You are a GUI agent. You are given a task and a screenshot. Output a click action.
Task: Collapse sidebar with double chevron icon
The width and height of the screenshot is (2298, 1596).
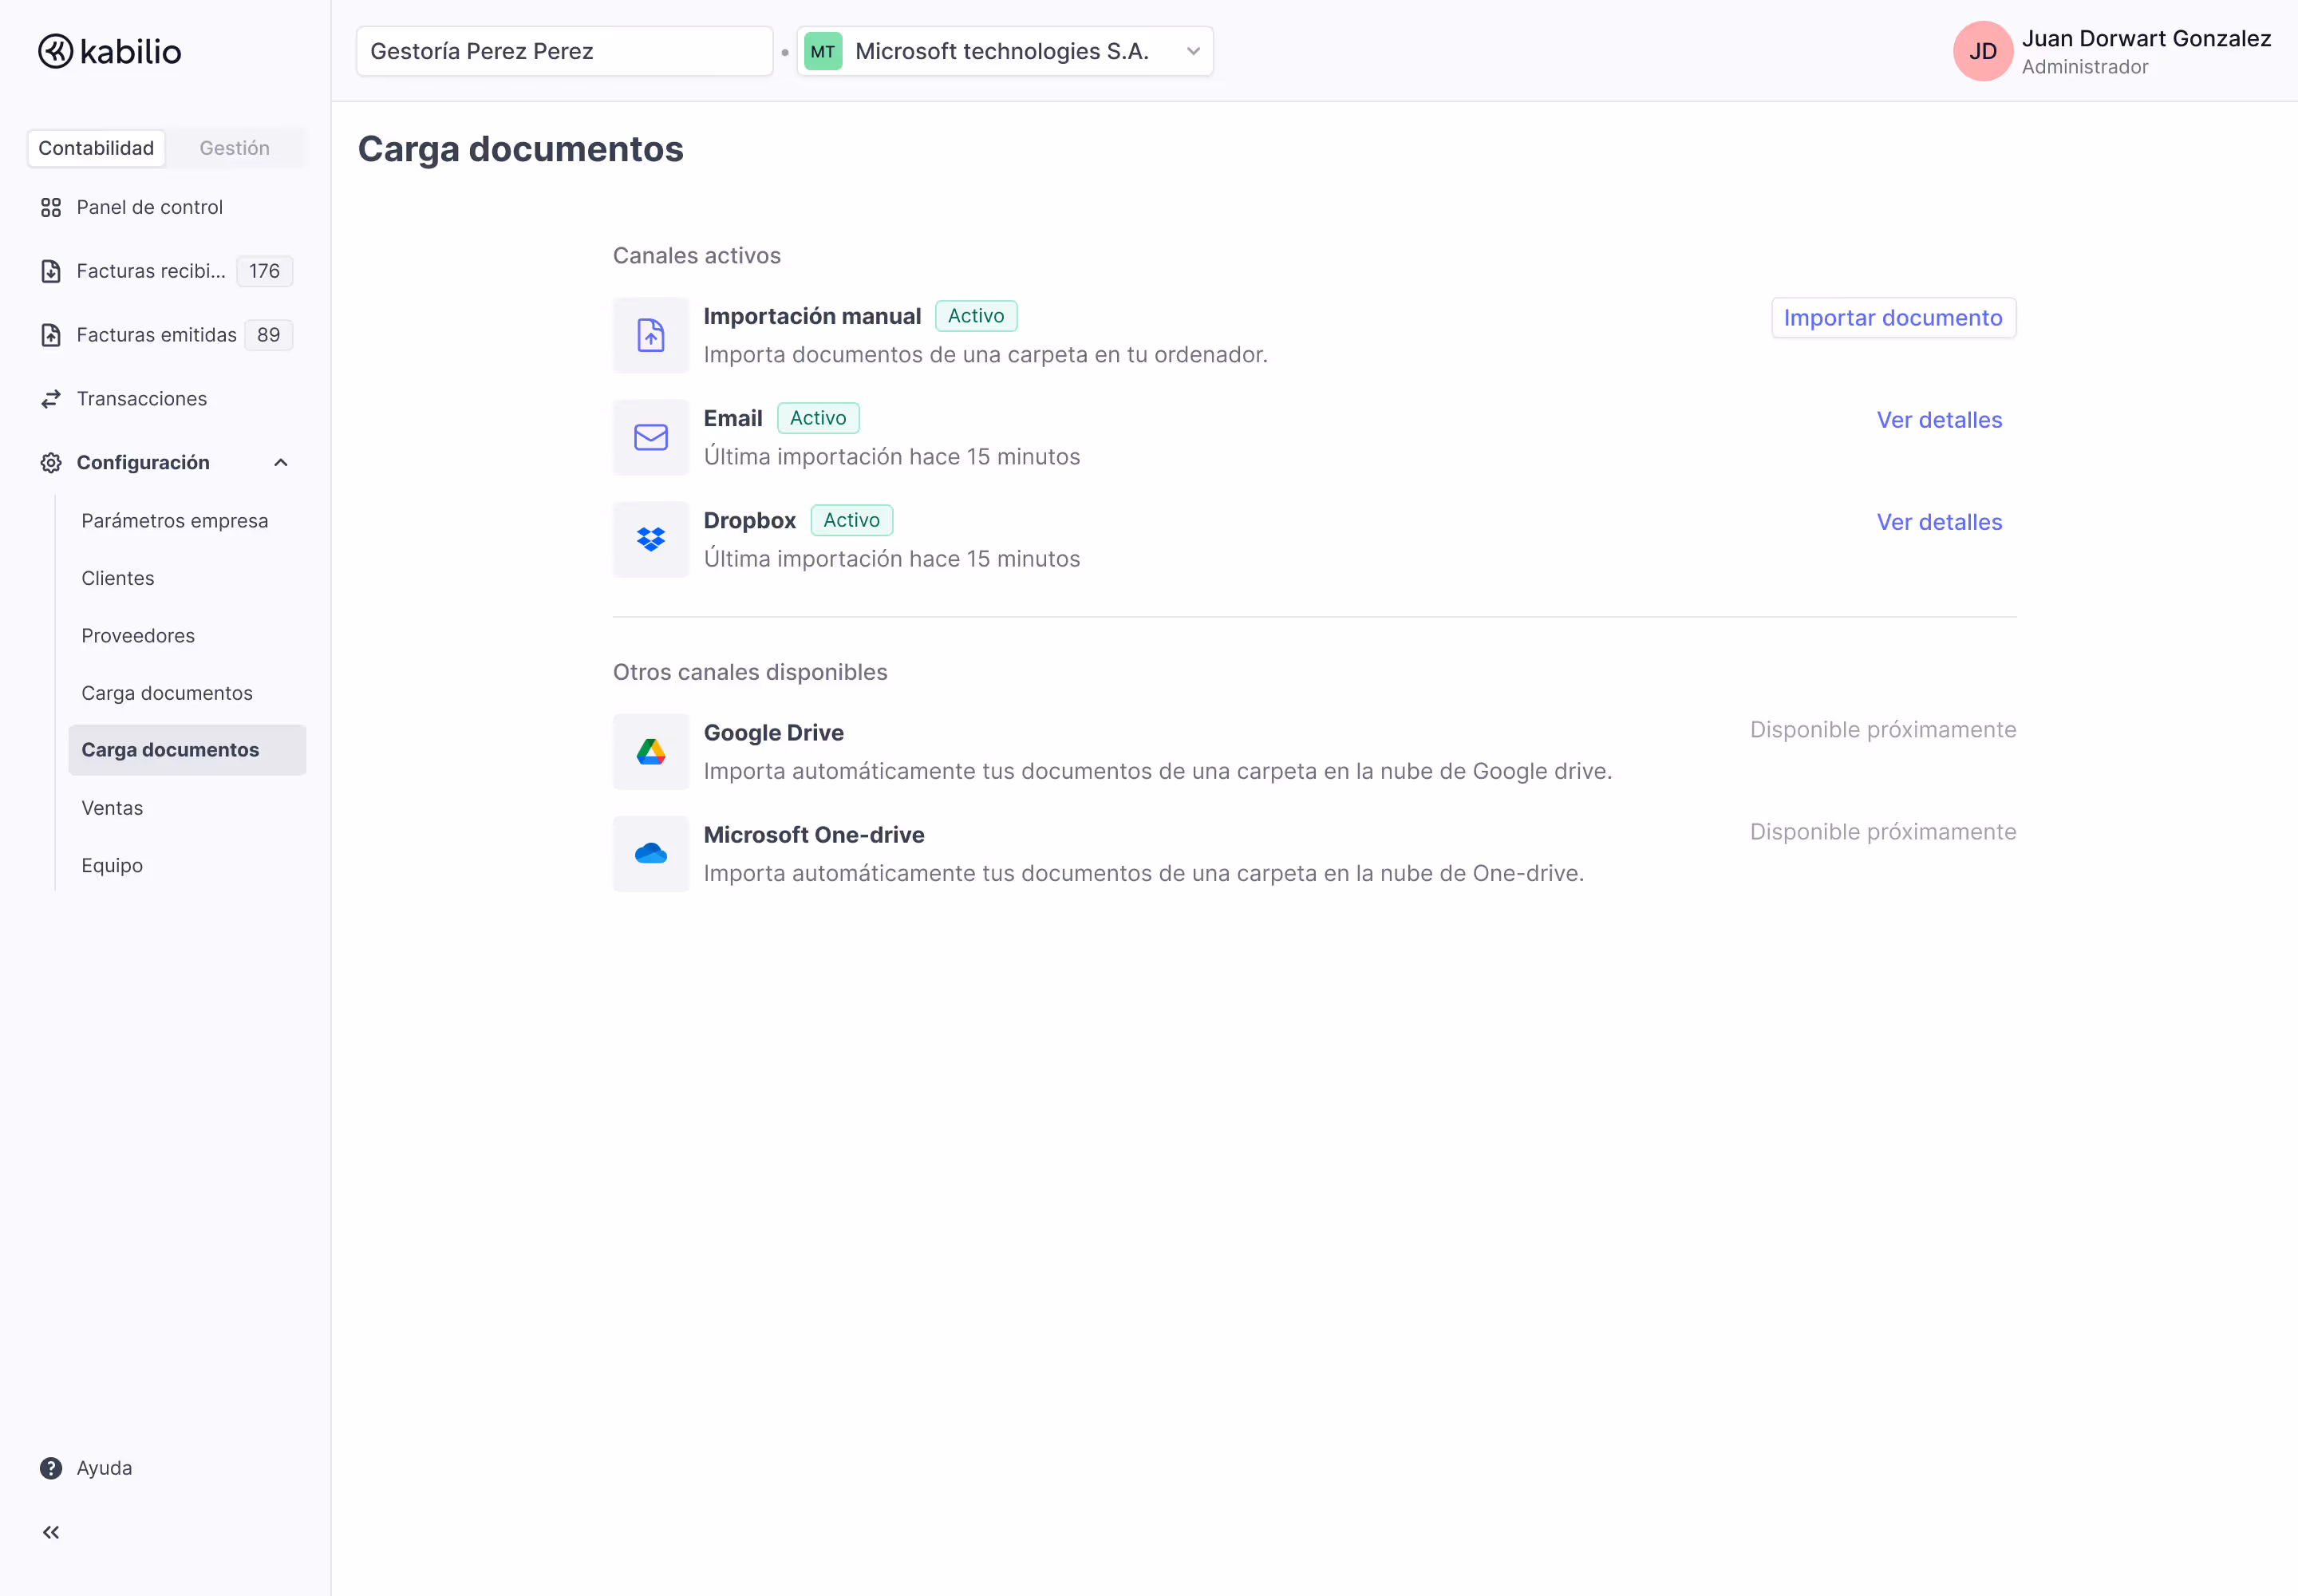point(51,1532)
